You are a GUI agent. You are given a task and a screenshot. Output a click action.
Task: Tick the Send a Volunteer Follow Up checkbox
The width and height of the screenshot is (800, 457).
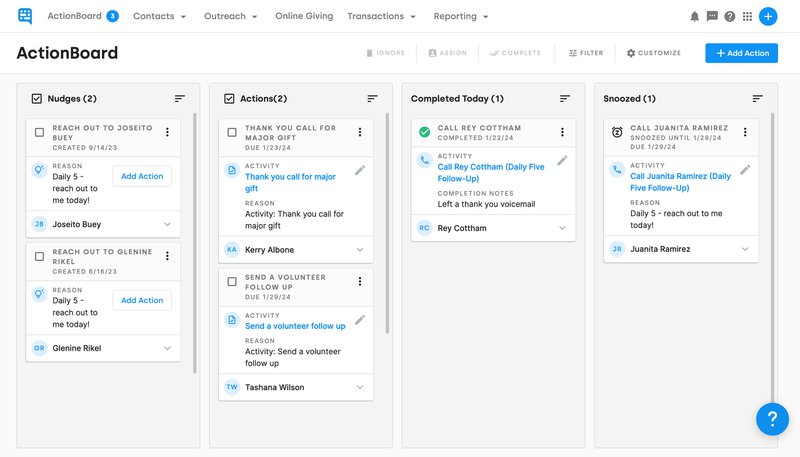pyautogui.click(x=232, y=282)
